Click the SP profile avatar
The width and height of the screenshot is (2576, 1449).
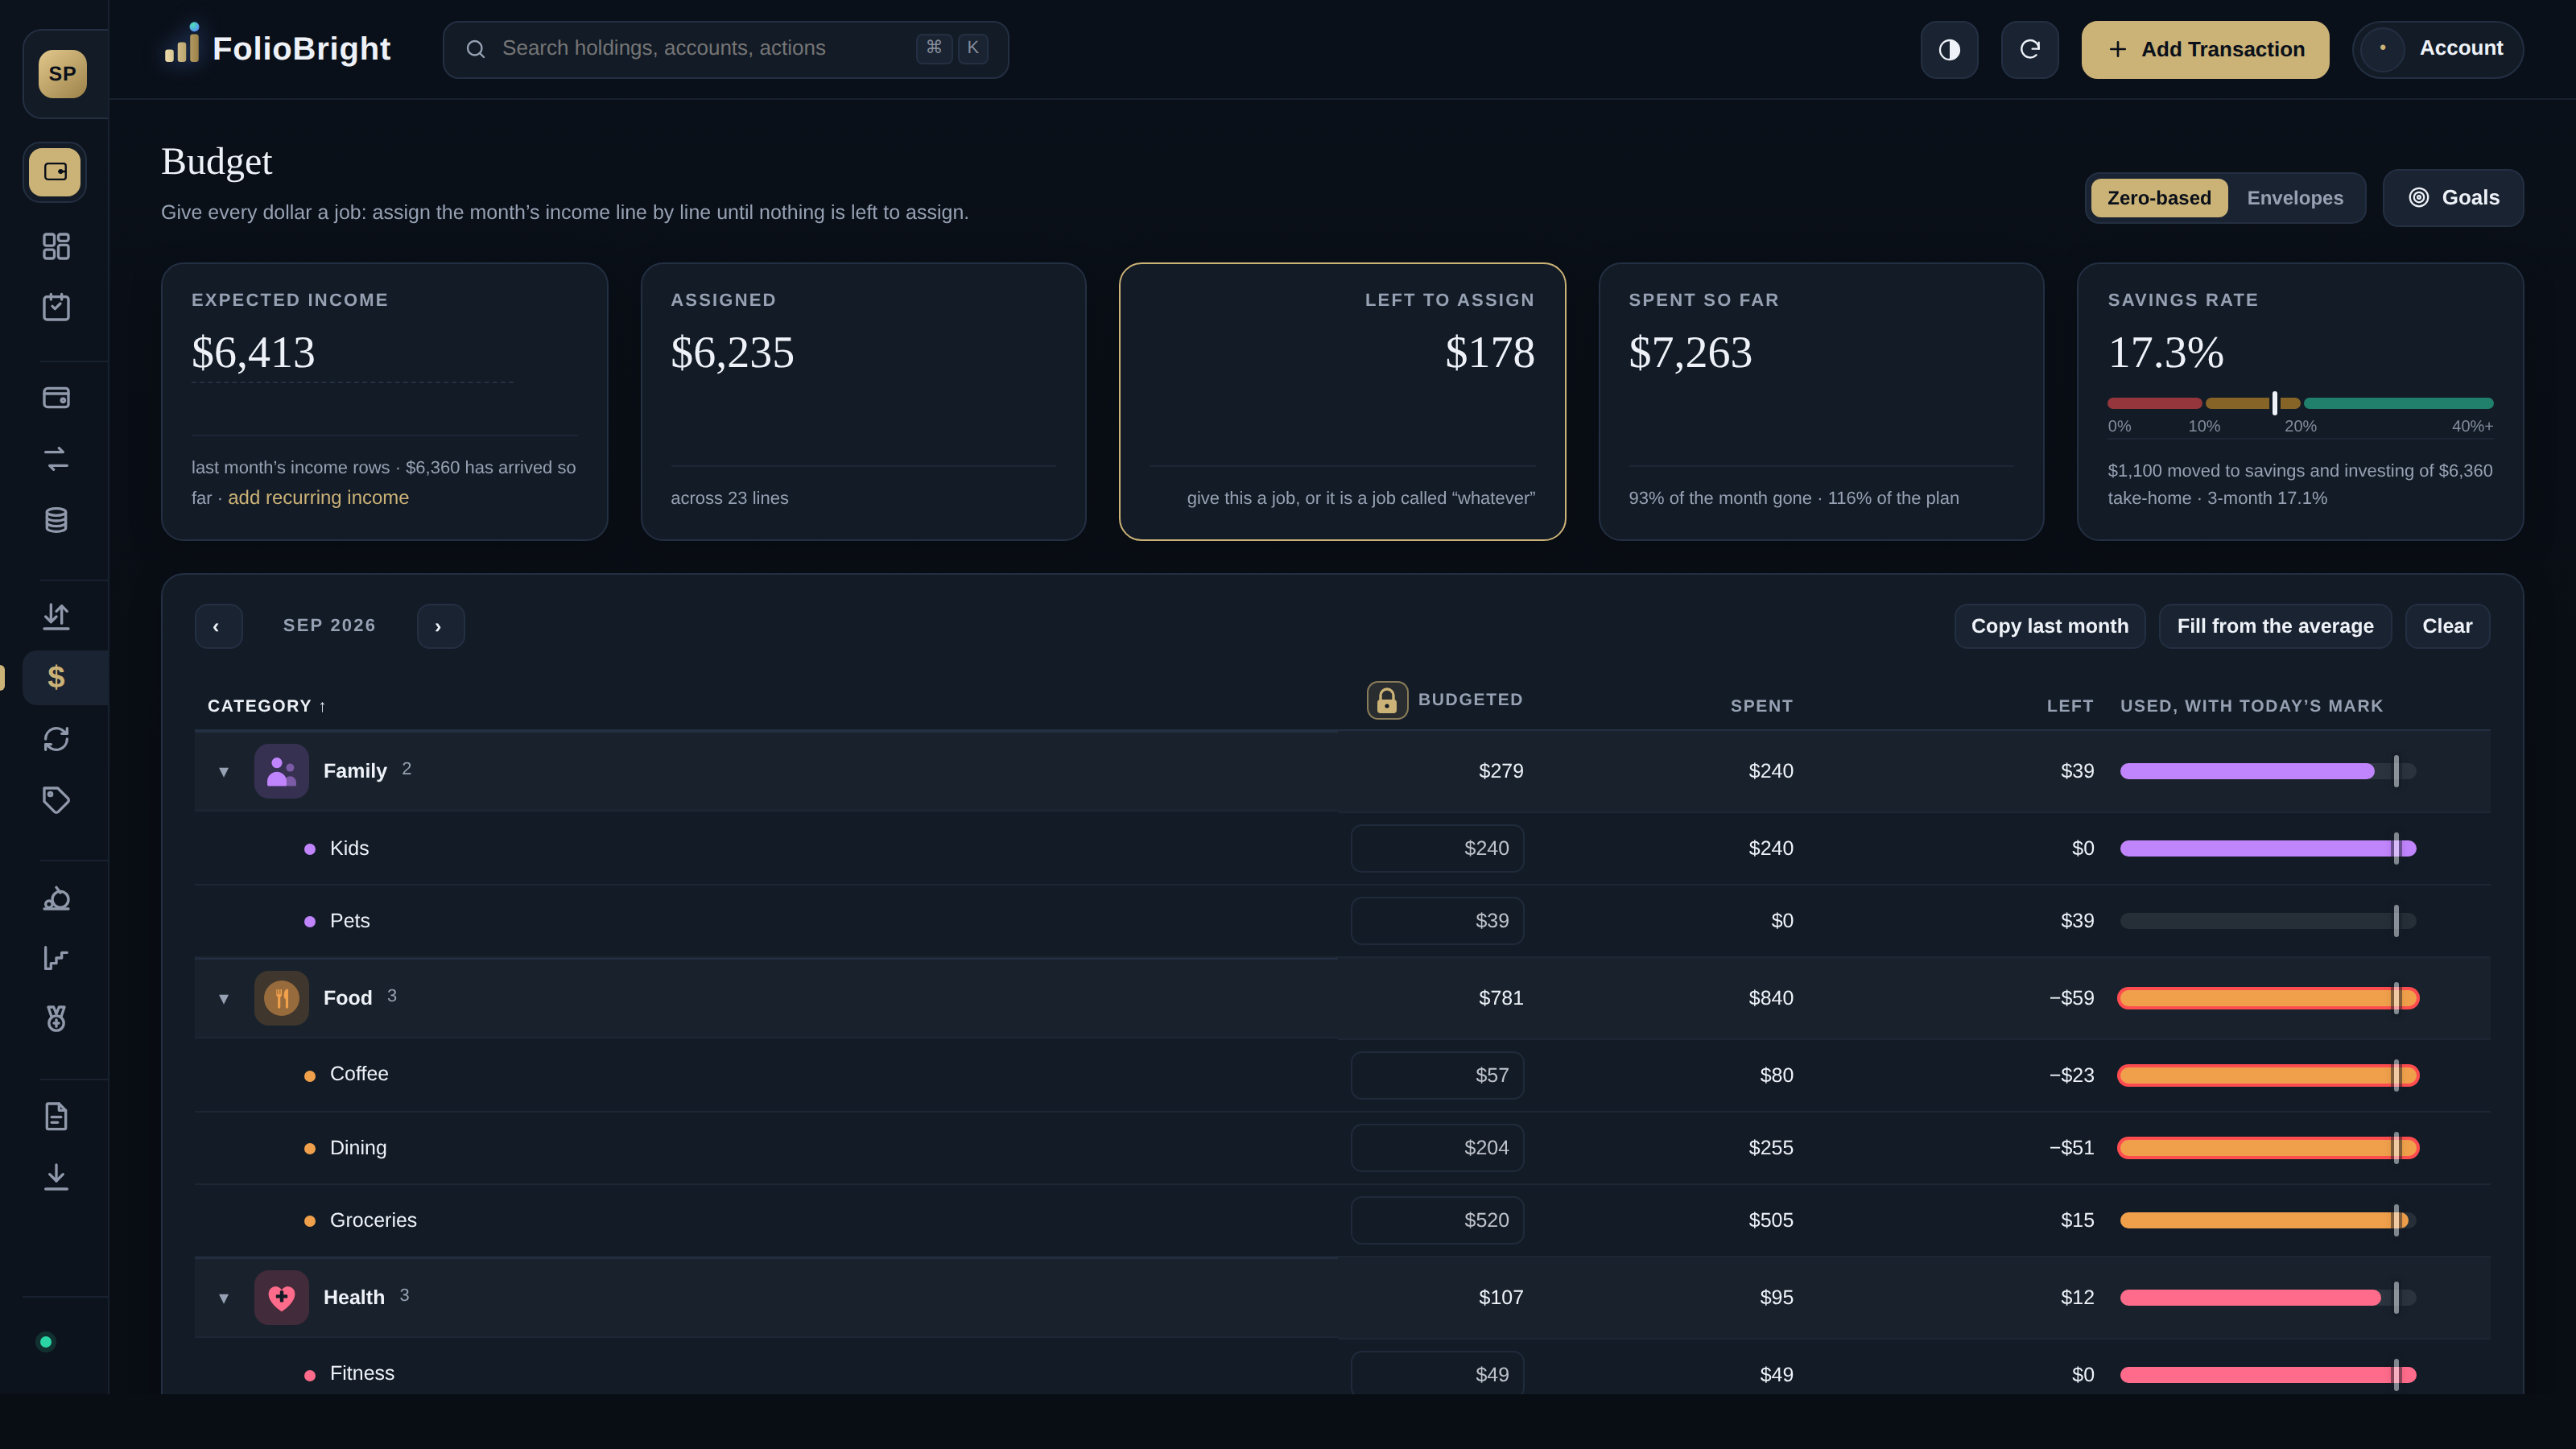pos(62,74)
